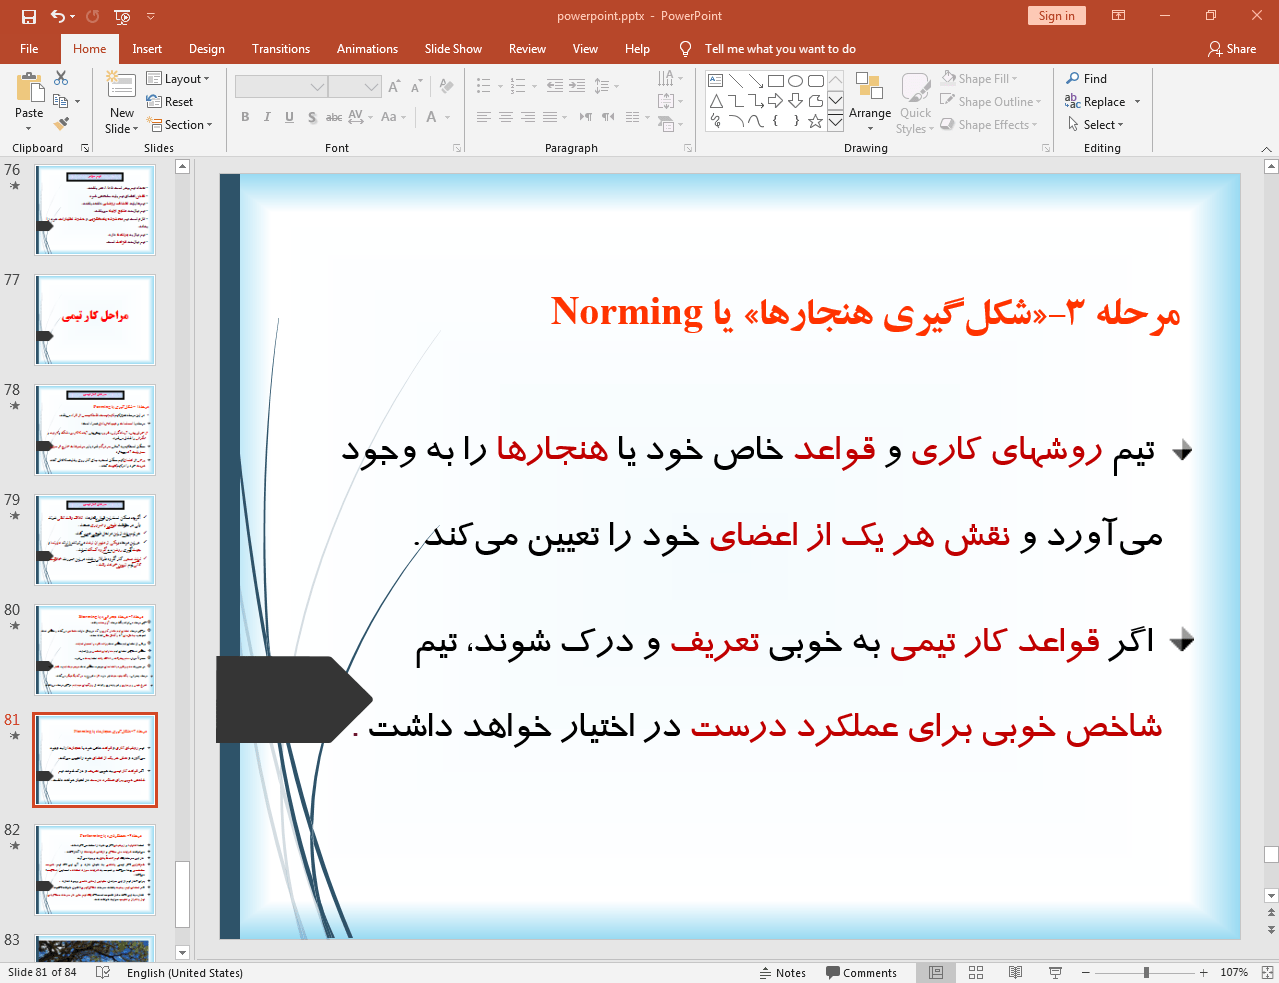Viewport: 1279px width, 983px height.
Task: Toggle italic formatting
Action: point(267,117)
